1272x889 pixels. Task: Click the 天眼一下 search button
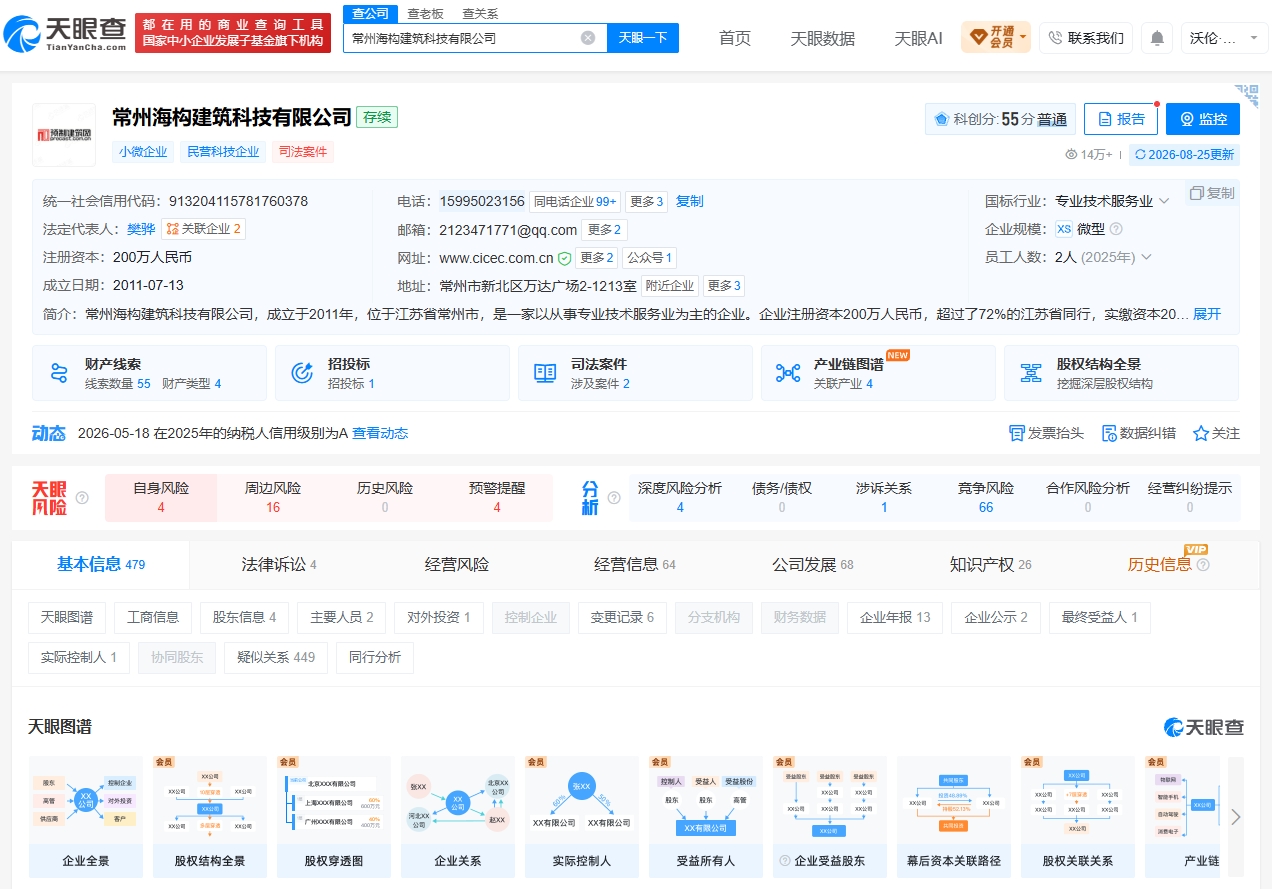tap(643, 38)
